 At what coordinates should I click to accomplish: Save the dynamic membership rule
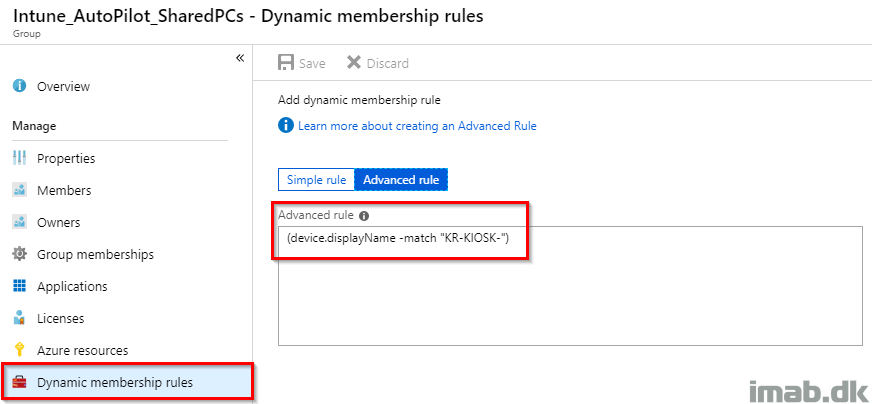pyautogui.click(x=301, y=63)
